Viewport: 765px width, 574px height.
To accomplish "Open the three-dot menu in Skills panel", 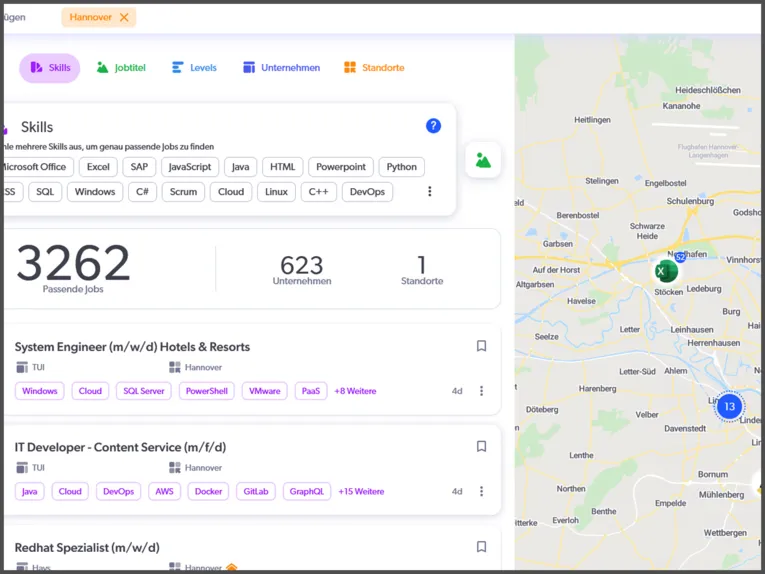I will [x=429, y=191].
